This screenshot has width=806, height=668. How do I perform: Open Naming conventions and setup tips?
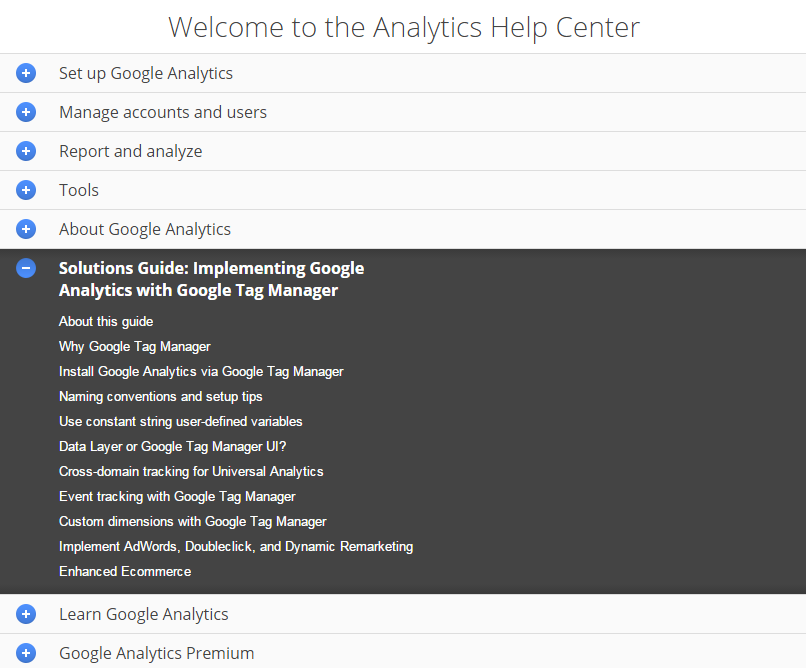click(x=161, y=396)
